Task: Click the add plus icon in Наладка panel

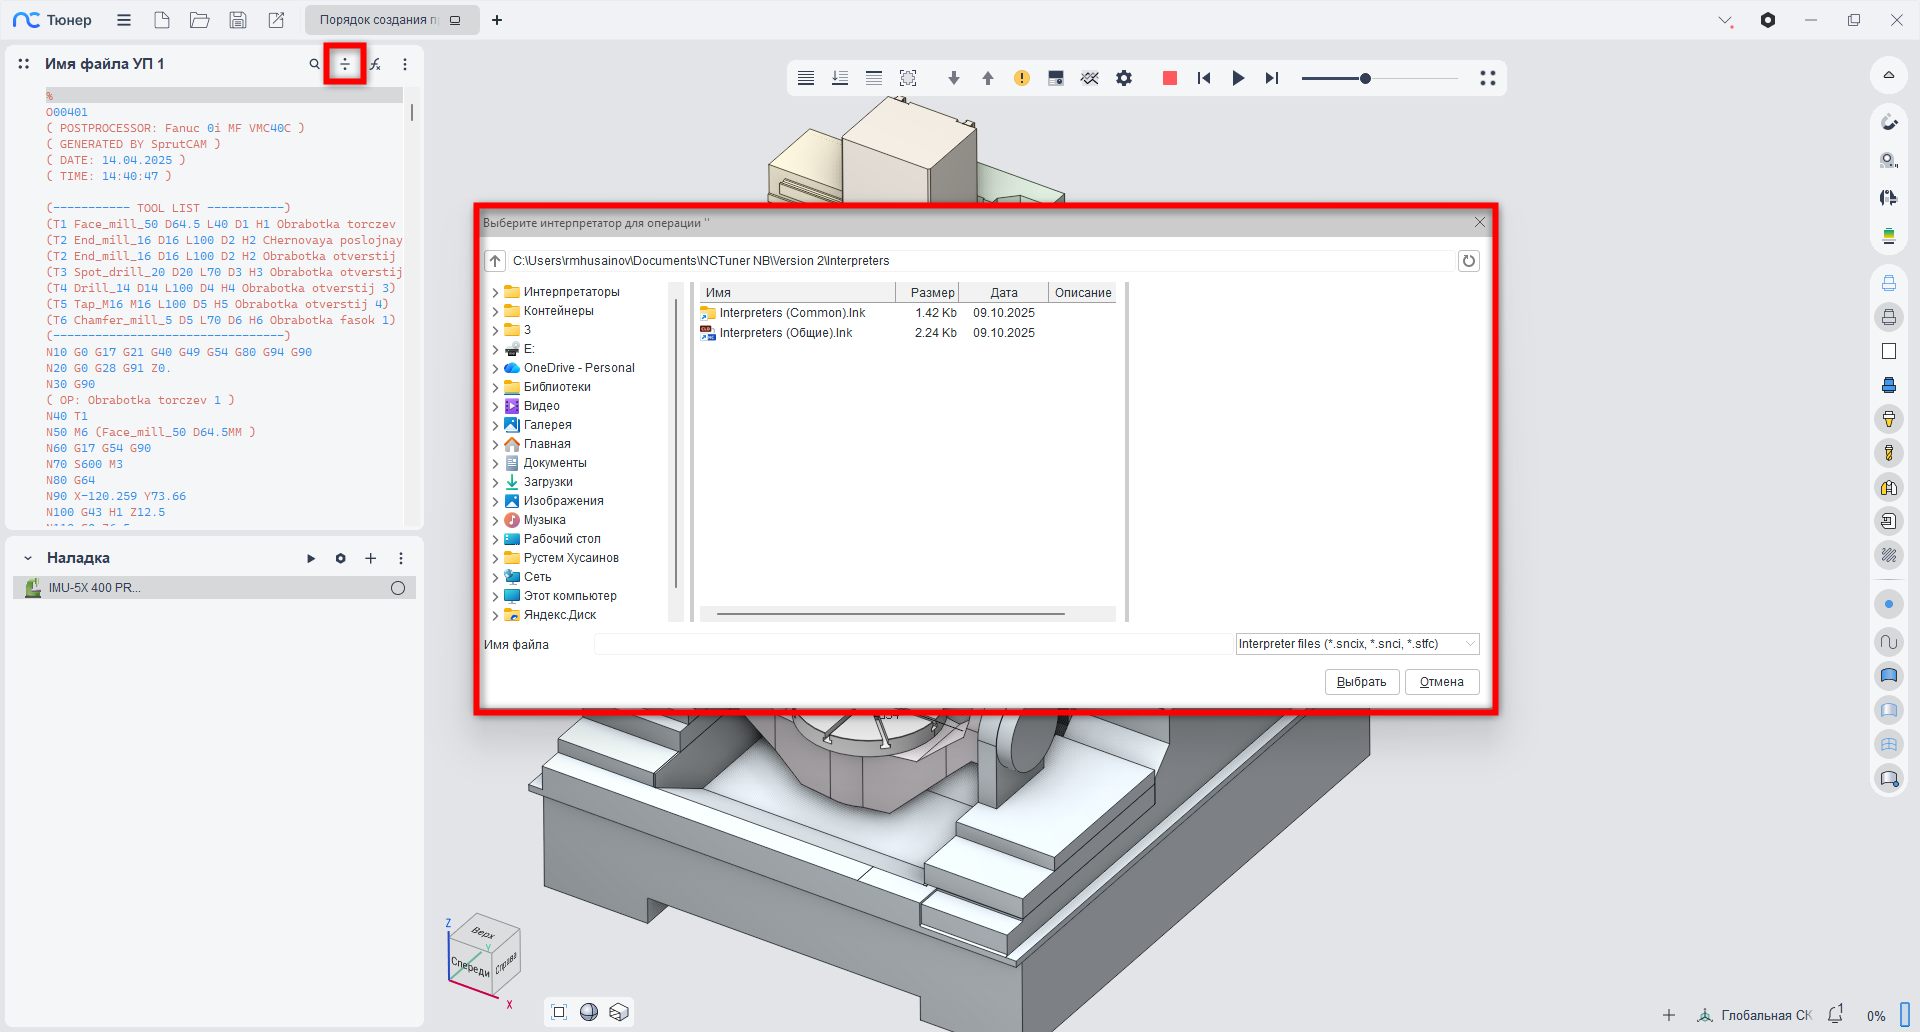Action: (x=370, y=558)
